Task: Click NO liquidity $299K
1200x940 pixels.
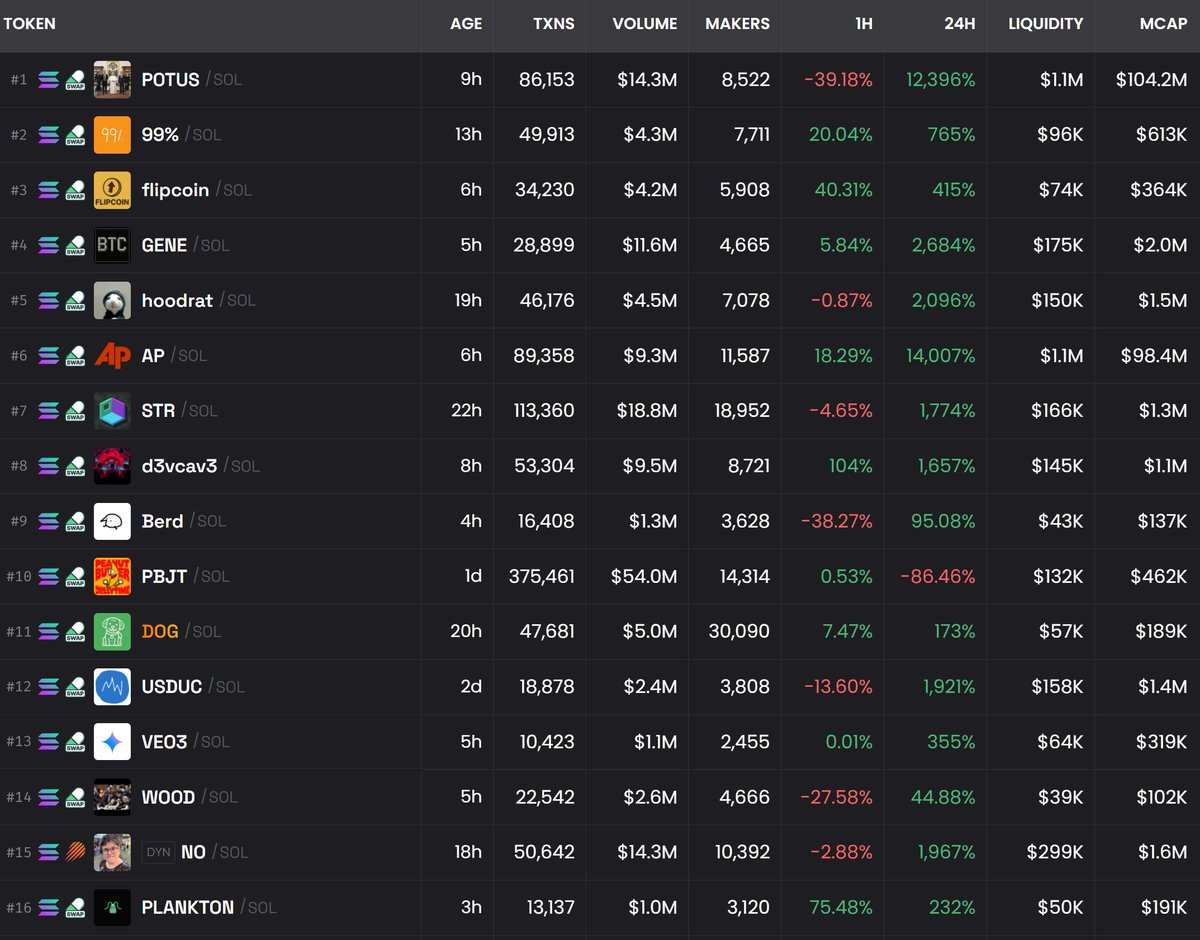Action: click(x=1055, y=853)
